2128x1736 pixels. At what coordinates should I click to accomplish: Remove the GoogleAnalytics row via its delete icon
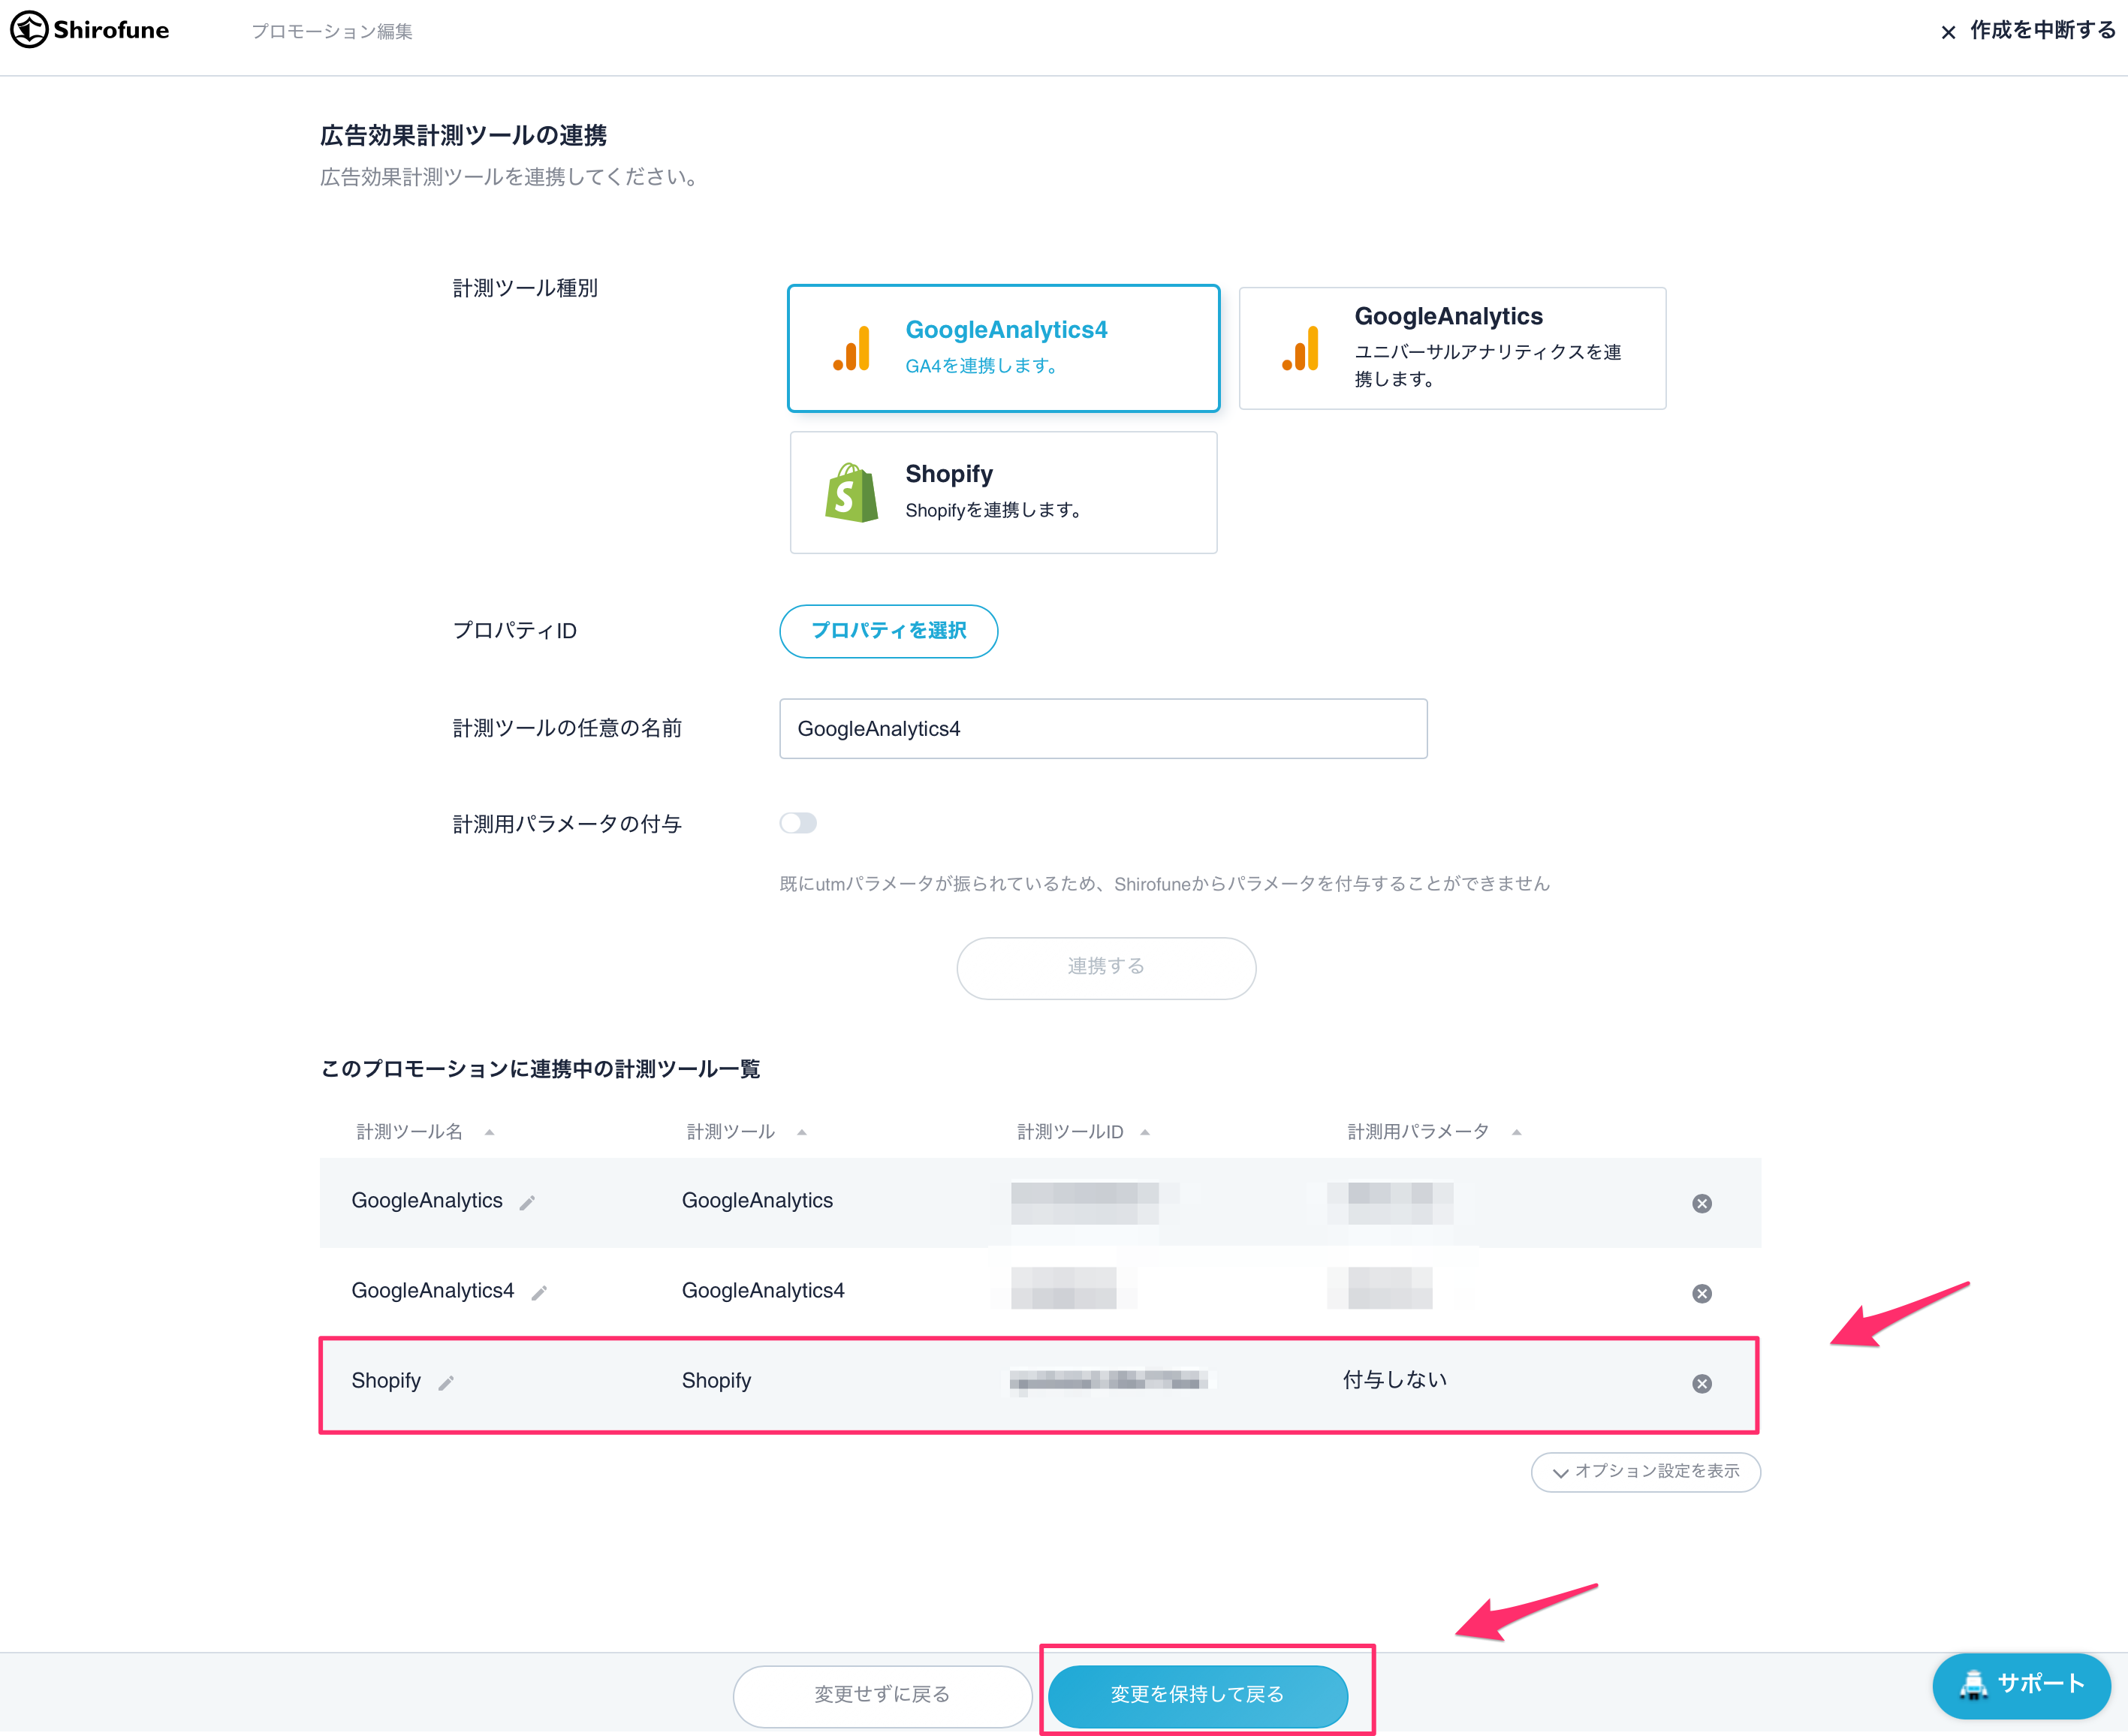click(1702, 1203)
